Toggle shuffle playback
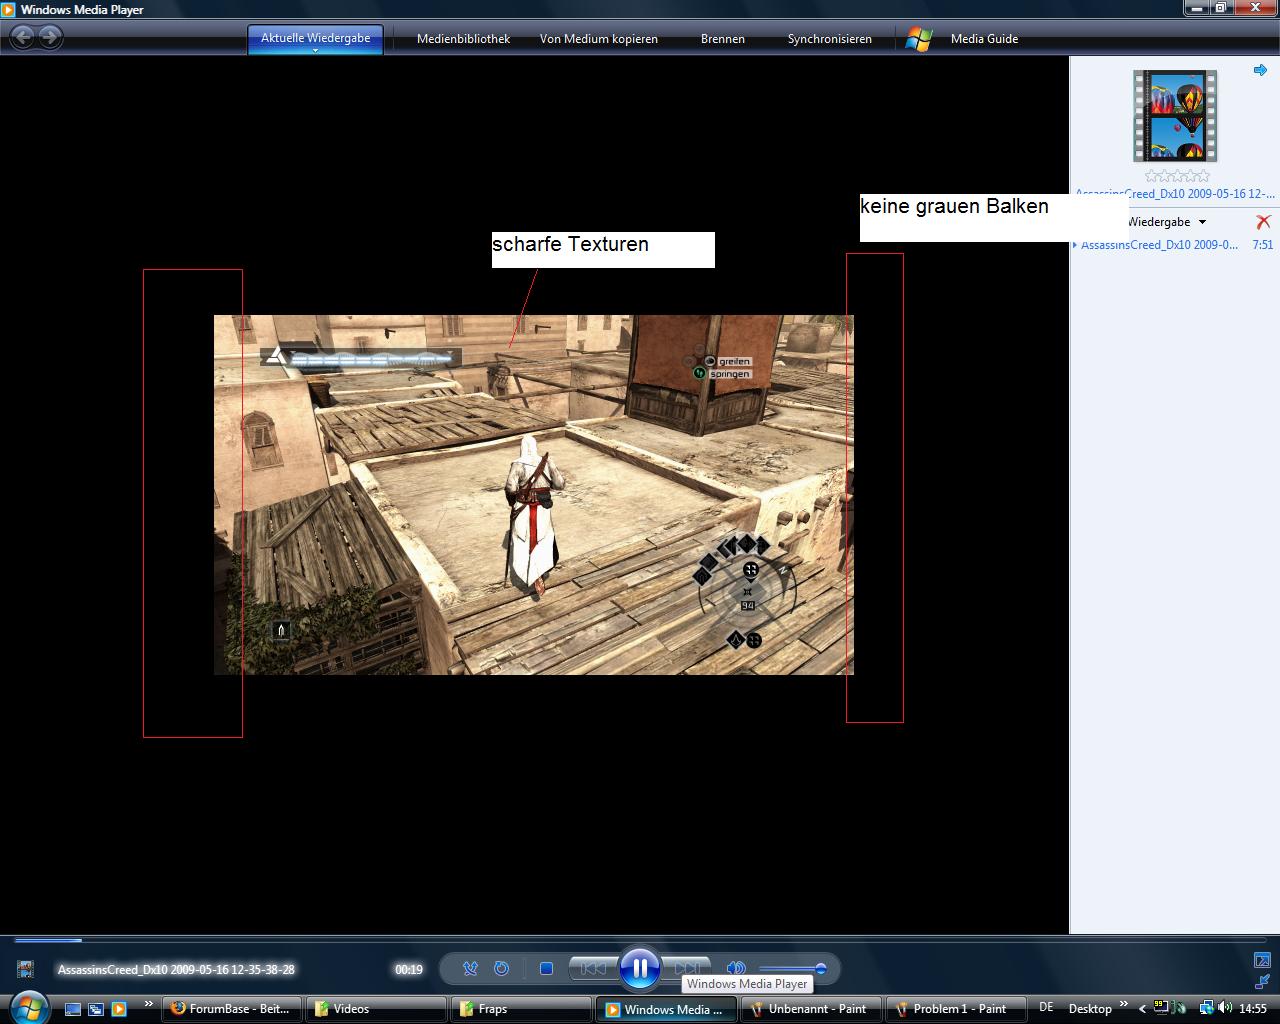1280x1024 pixels. [470, 968]
